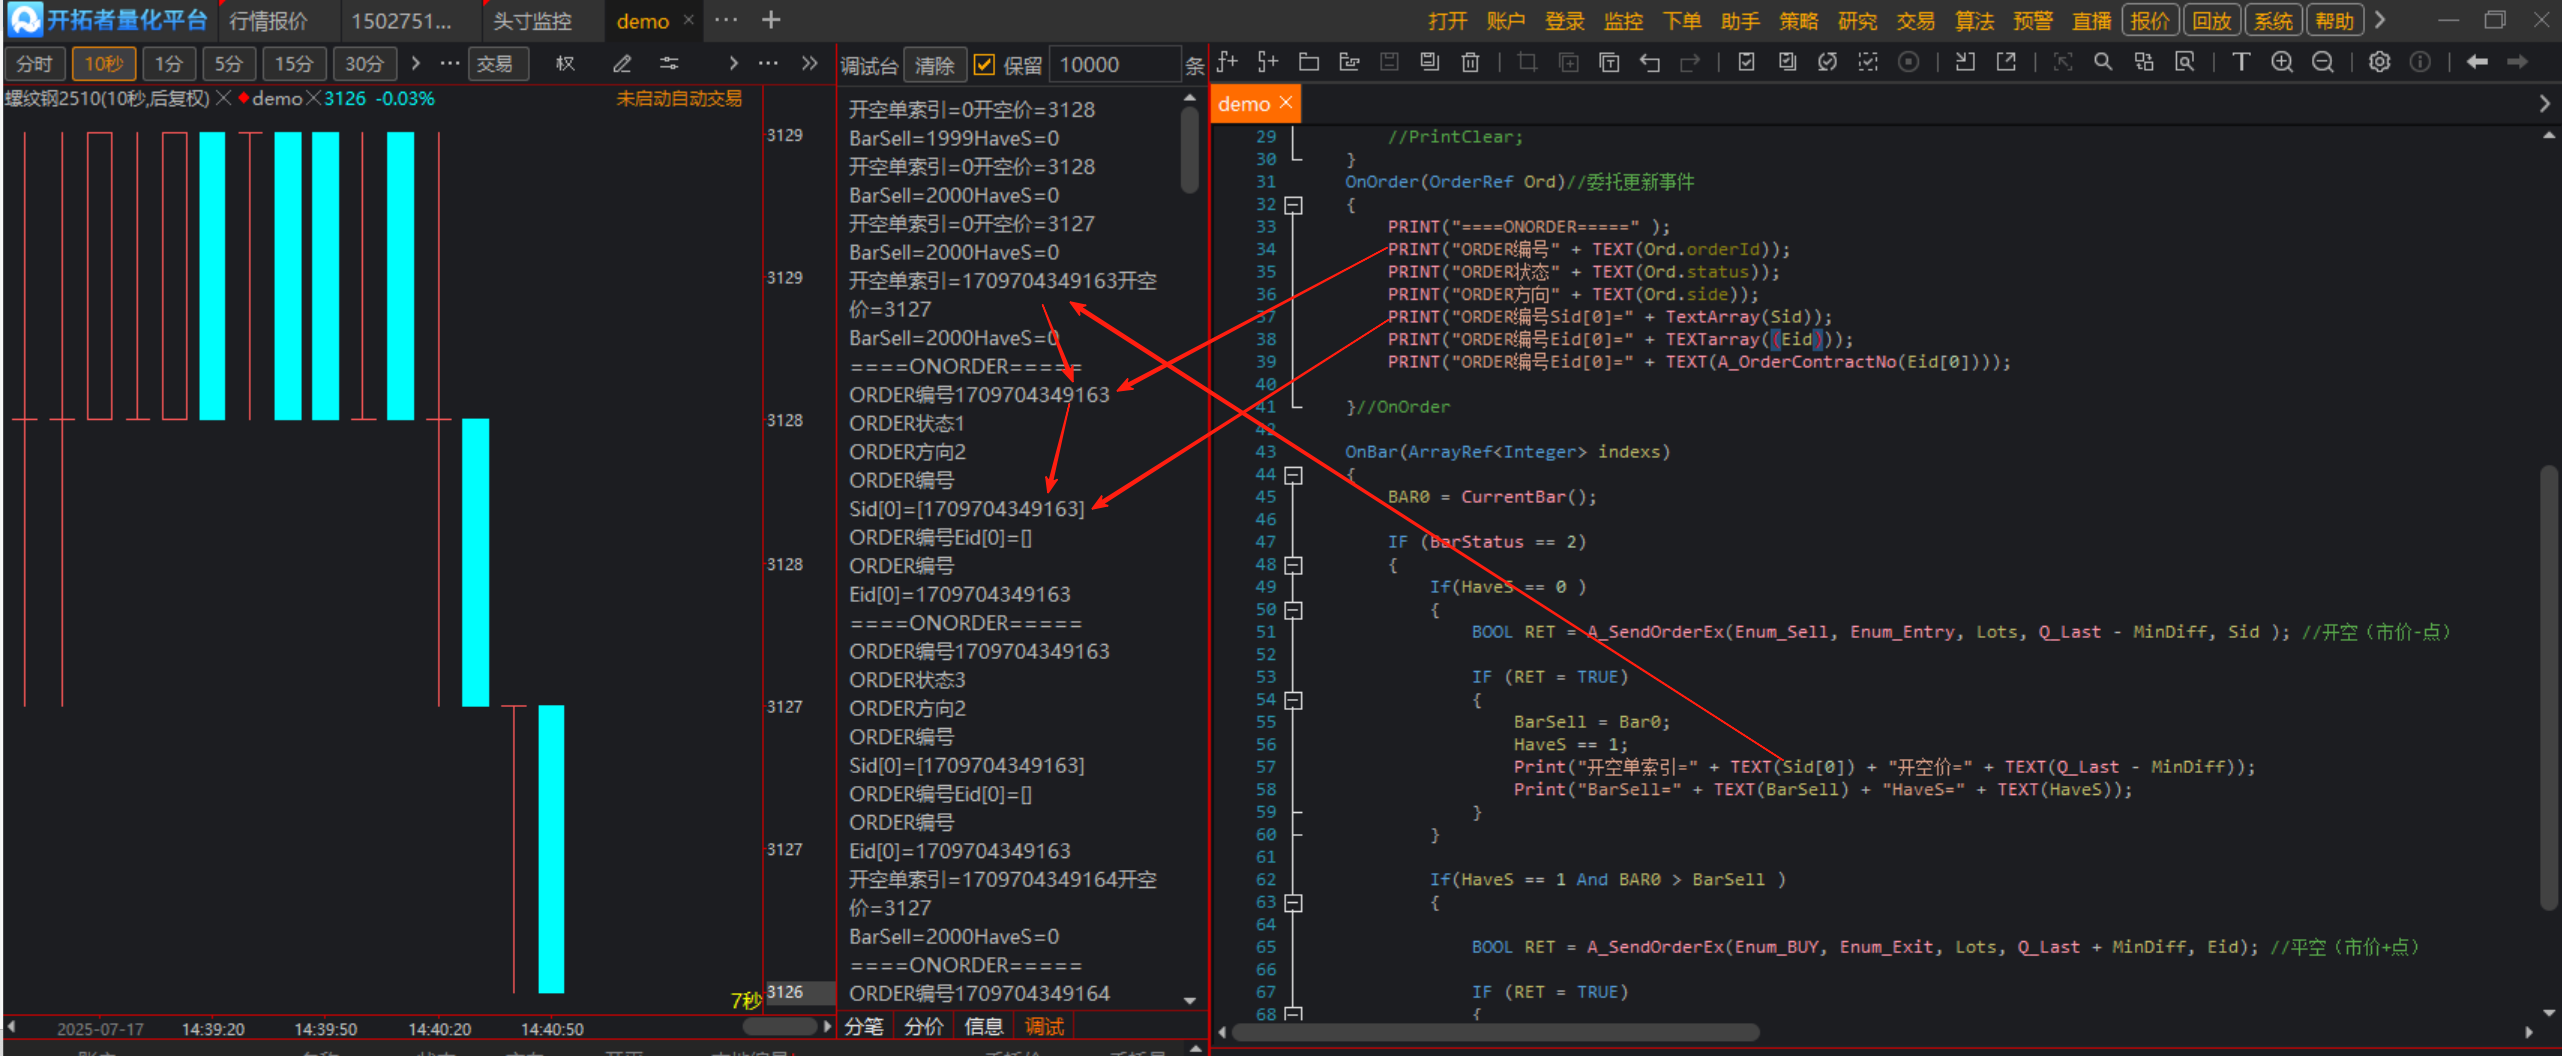Click the 清除 button in debug console
Image resolution: width=2562 pixels, height=1056 pixels.
(934, 65)
